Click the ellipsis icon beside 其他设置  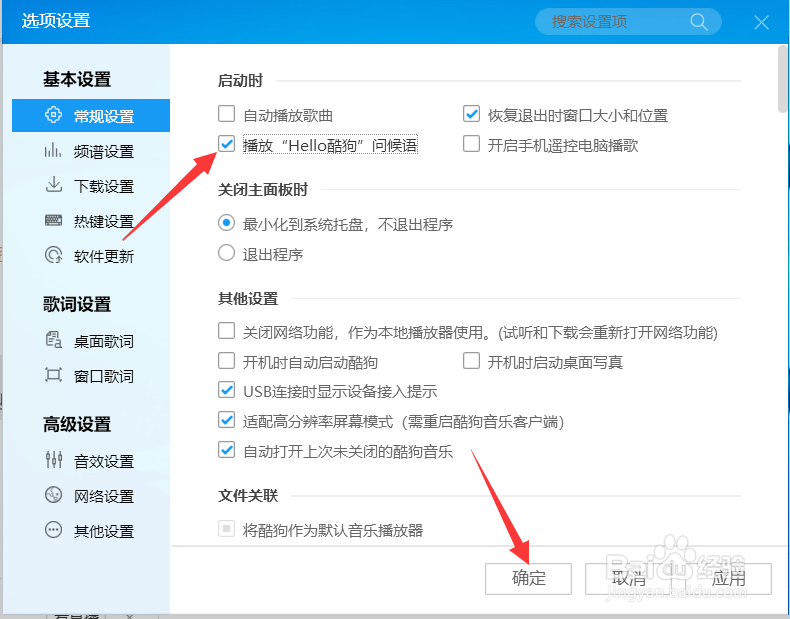coord(53,530)
